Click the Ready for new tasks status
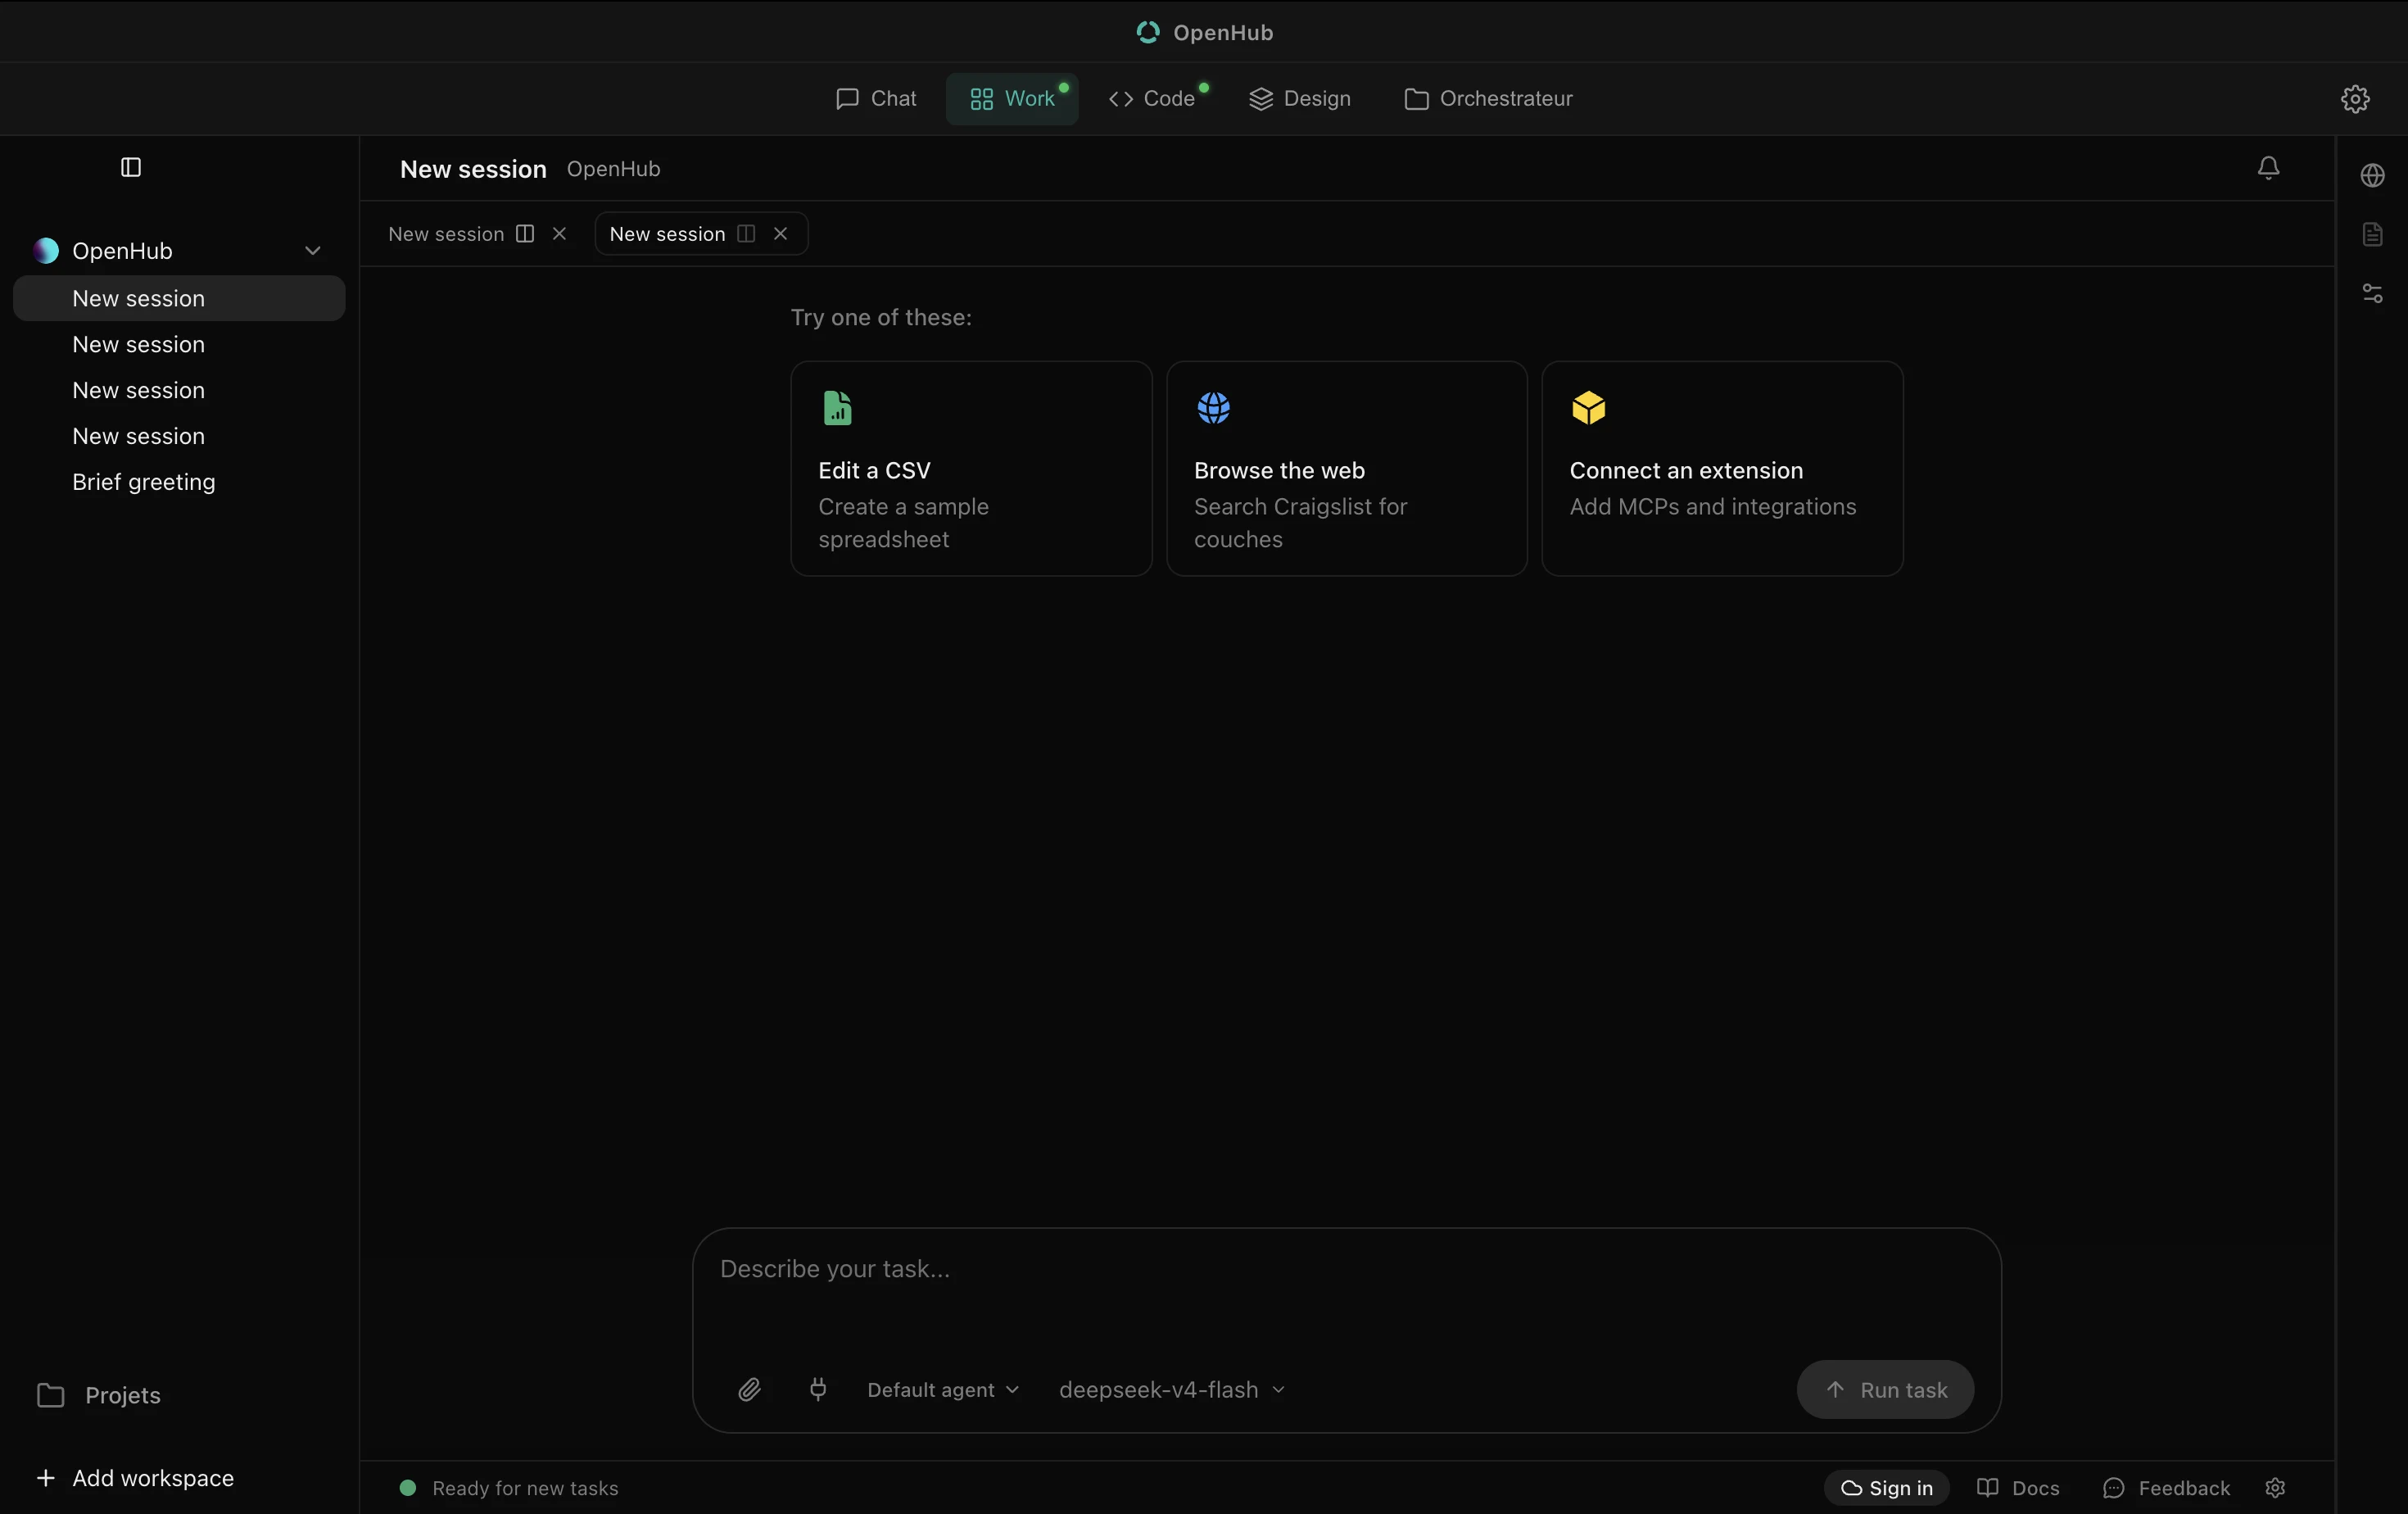 click(x=509, y=1488)
